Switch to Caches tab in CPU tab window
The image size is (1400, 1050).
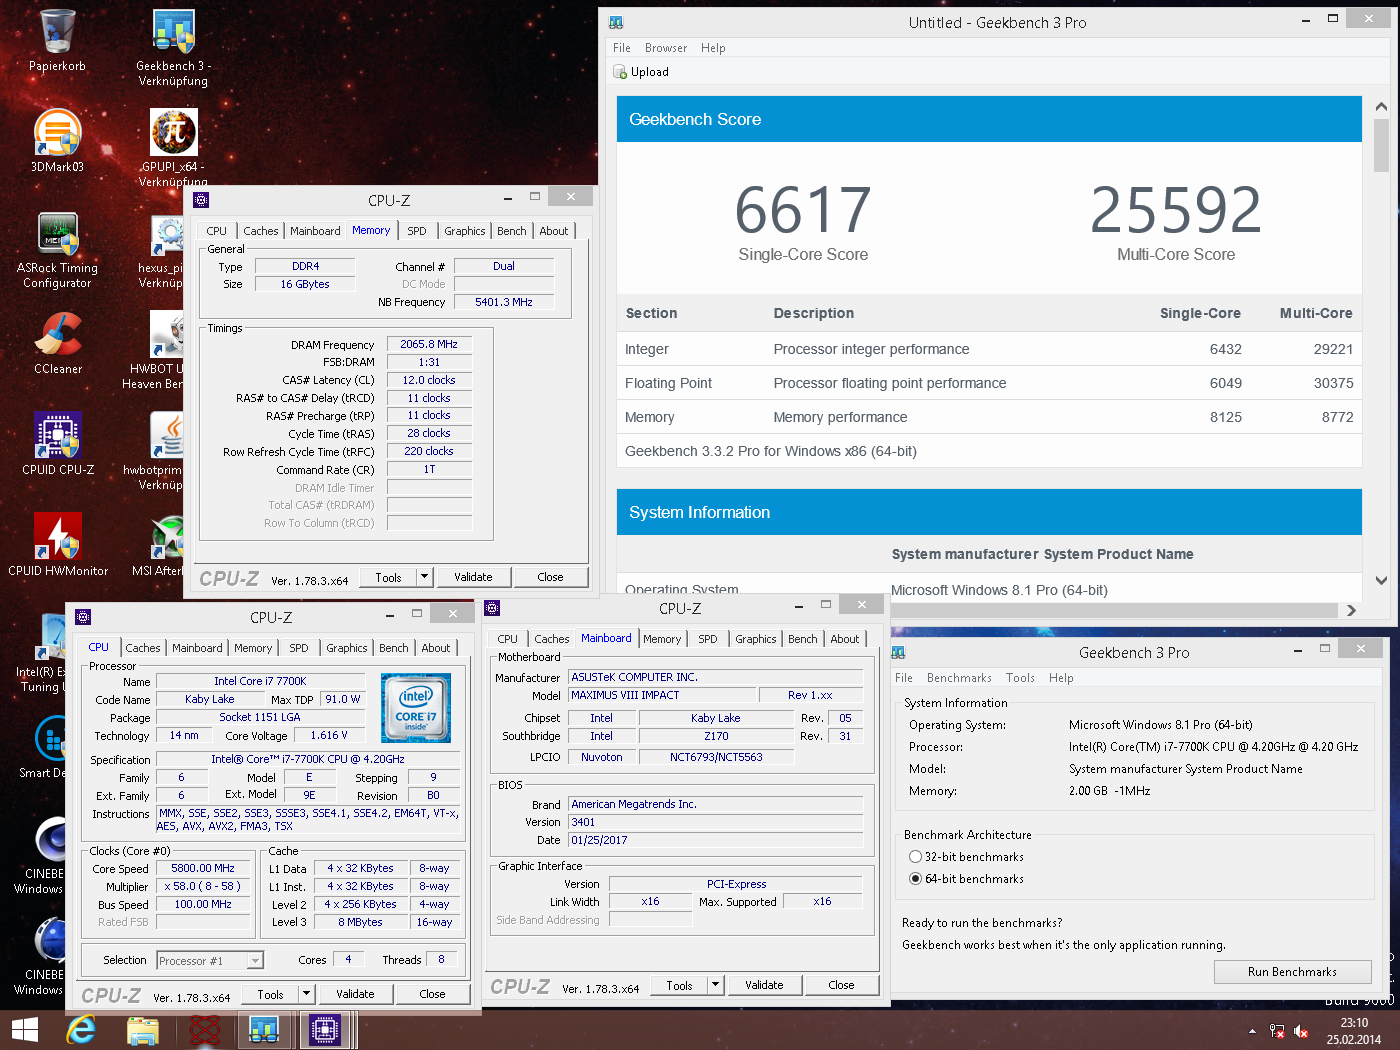click(x=143, y=648)
